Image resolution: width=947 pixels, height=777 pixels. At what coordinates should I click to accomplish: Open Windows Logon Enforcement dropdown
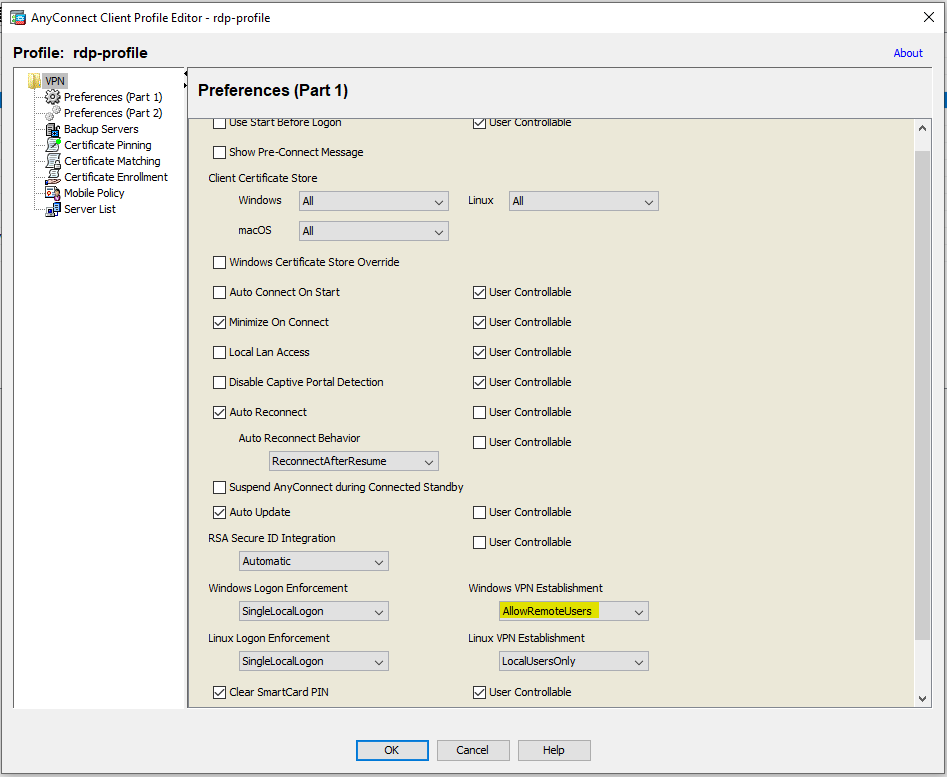click(314, 611)
